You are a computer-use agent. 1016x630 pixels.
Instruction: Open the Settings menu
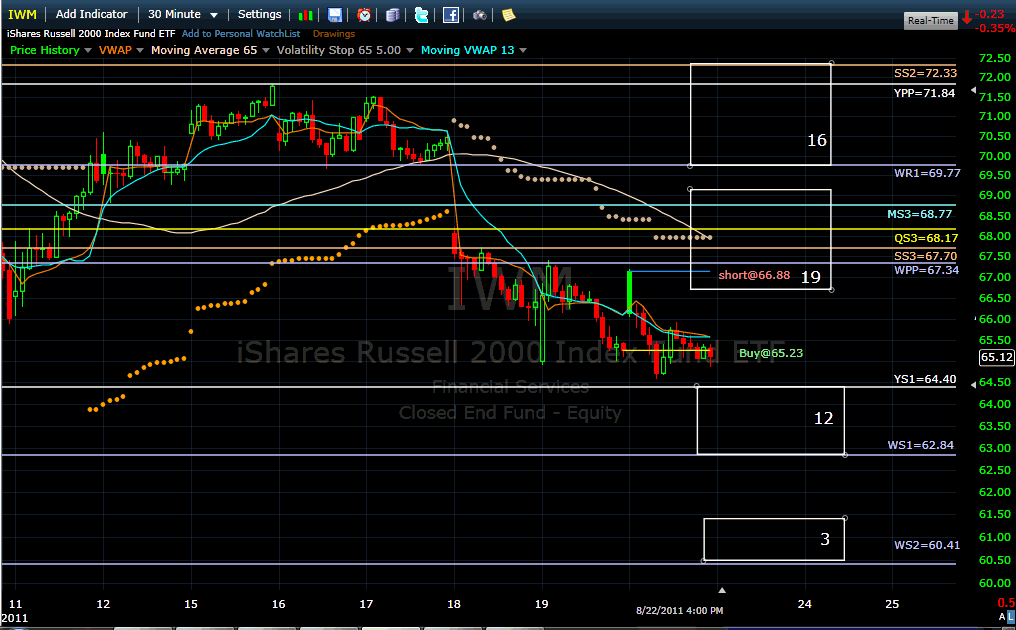point(259,14)
